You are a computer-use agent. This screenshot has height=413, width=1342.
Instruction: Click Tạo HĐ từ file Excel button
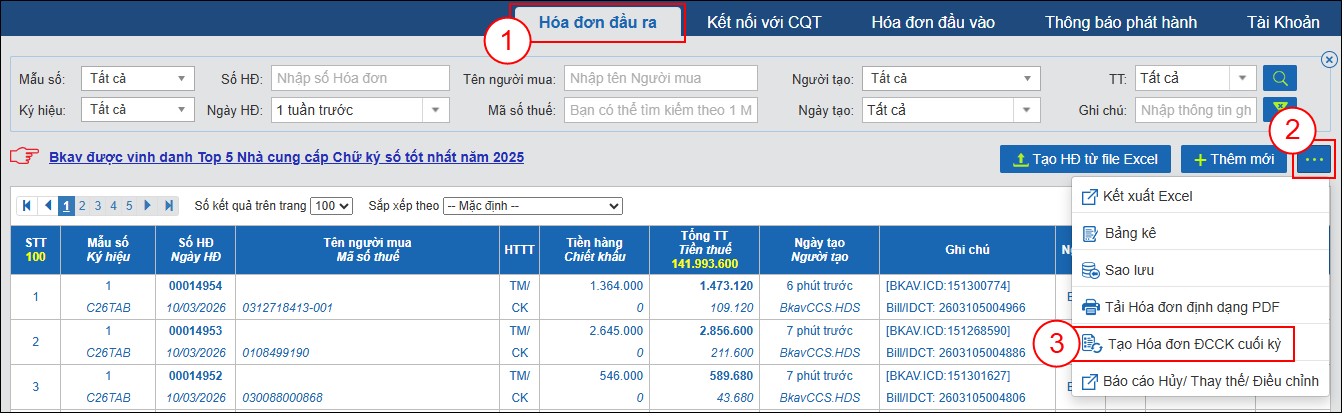pyautogui.click(x=1085, y=159)
